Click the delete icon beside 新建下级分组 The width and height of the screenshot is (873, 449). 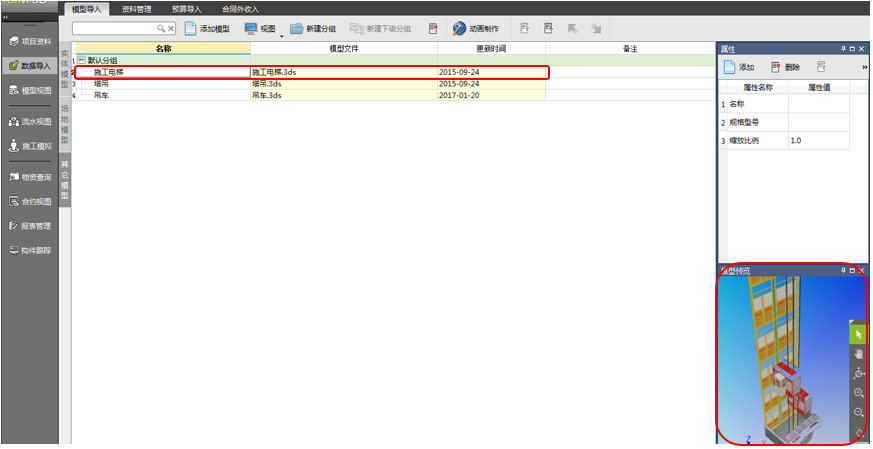pyautogui.click(x=433, y=28)
